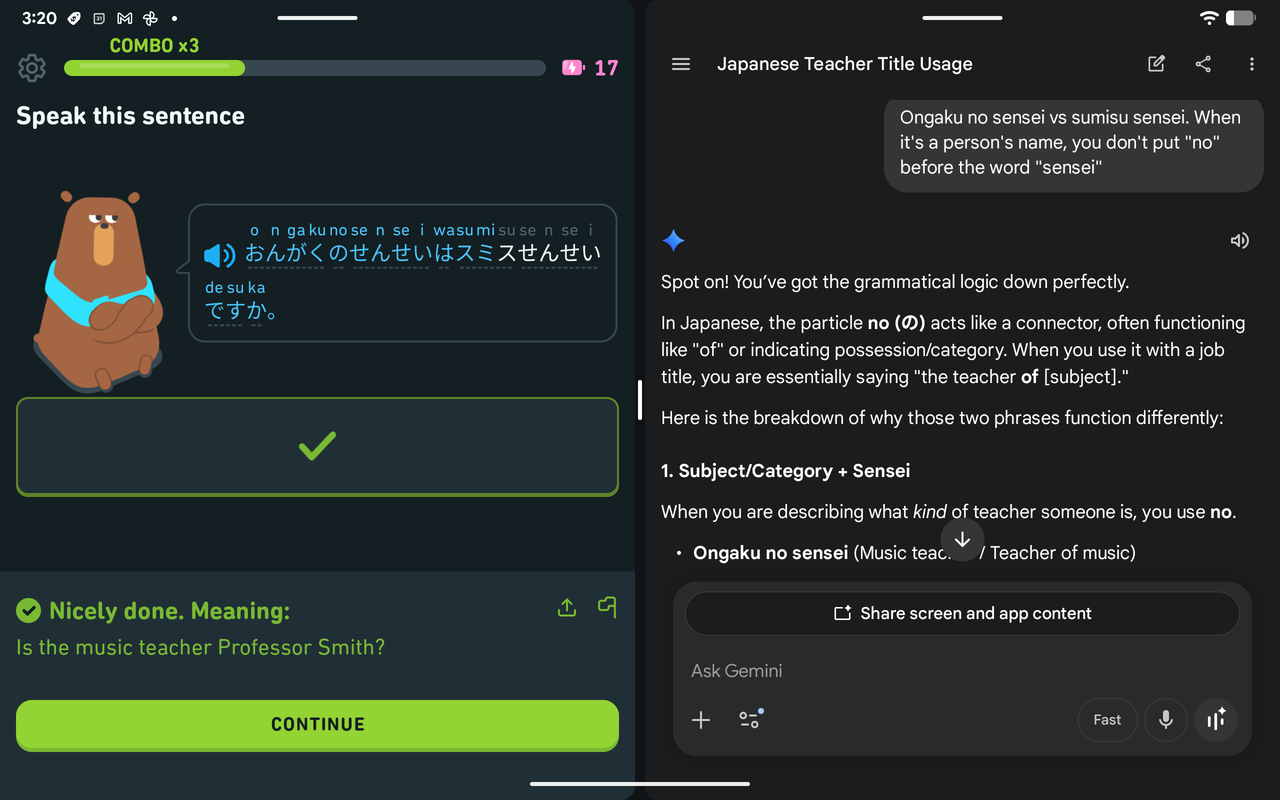The width and height of the screenshot is (1280, 800).
Task: Tap the pink energy battery icon
Action: 573,68
